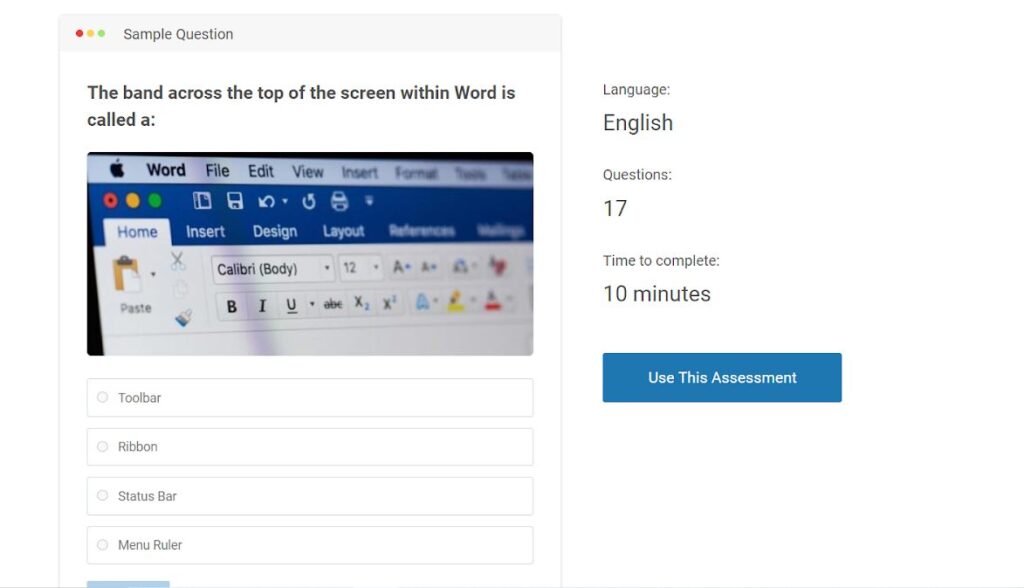Select the Toolbar answer option
The height and width of the screenshot is (588, 1024).
click(x=310, y=397)
